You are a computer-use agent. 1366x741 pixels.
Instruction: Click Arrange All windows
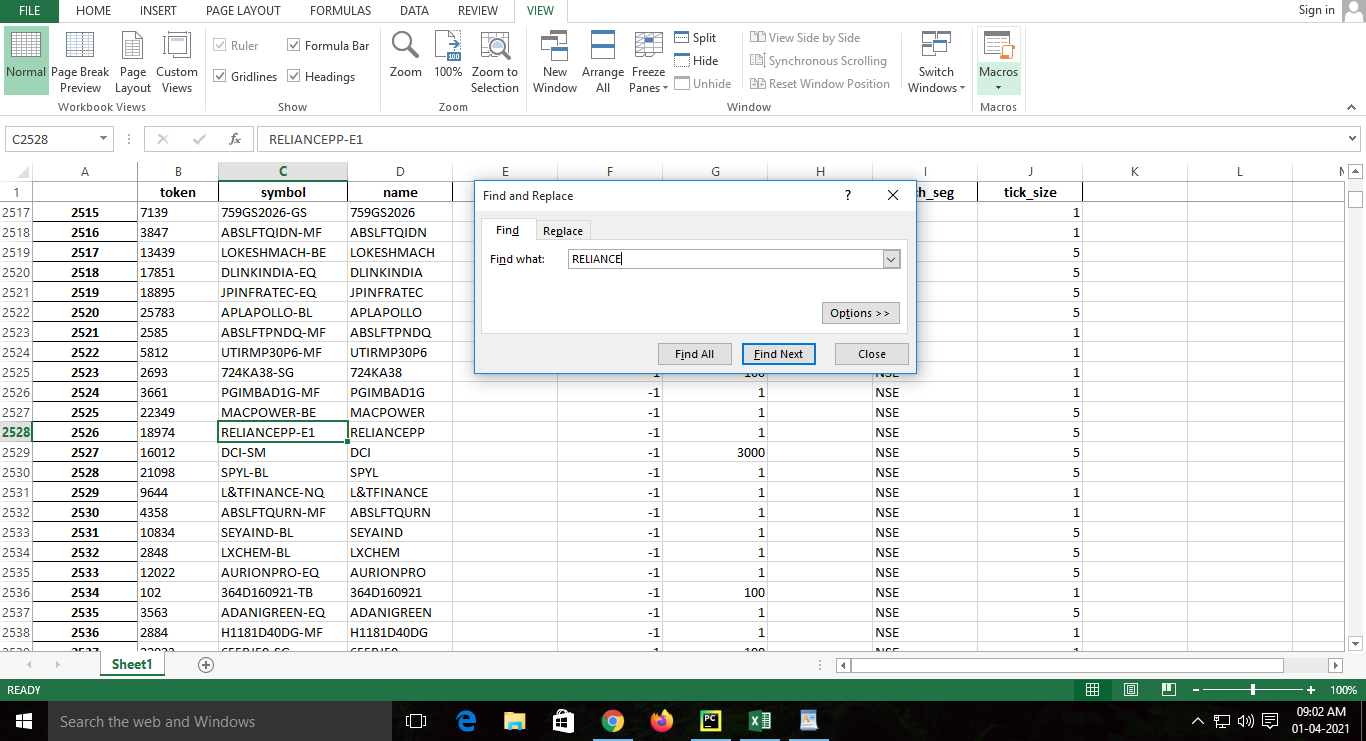tap(603, 60)
